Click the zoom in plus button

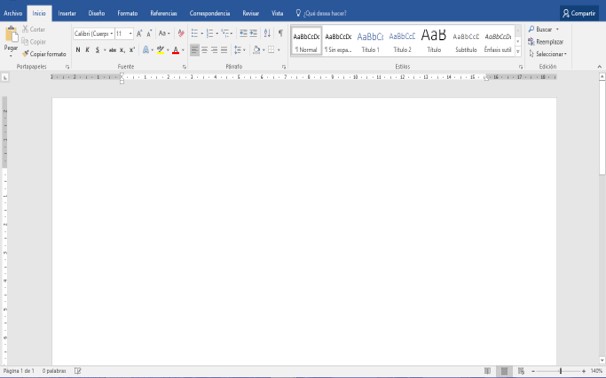click(x=584, y=371)
